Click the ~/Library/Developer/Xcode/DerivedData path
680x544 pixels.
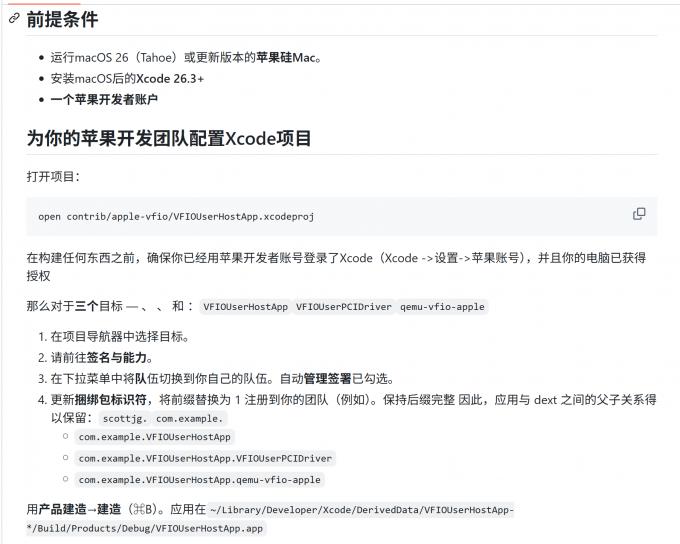tap(361, 510)
